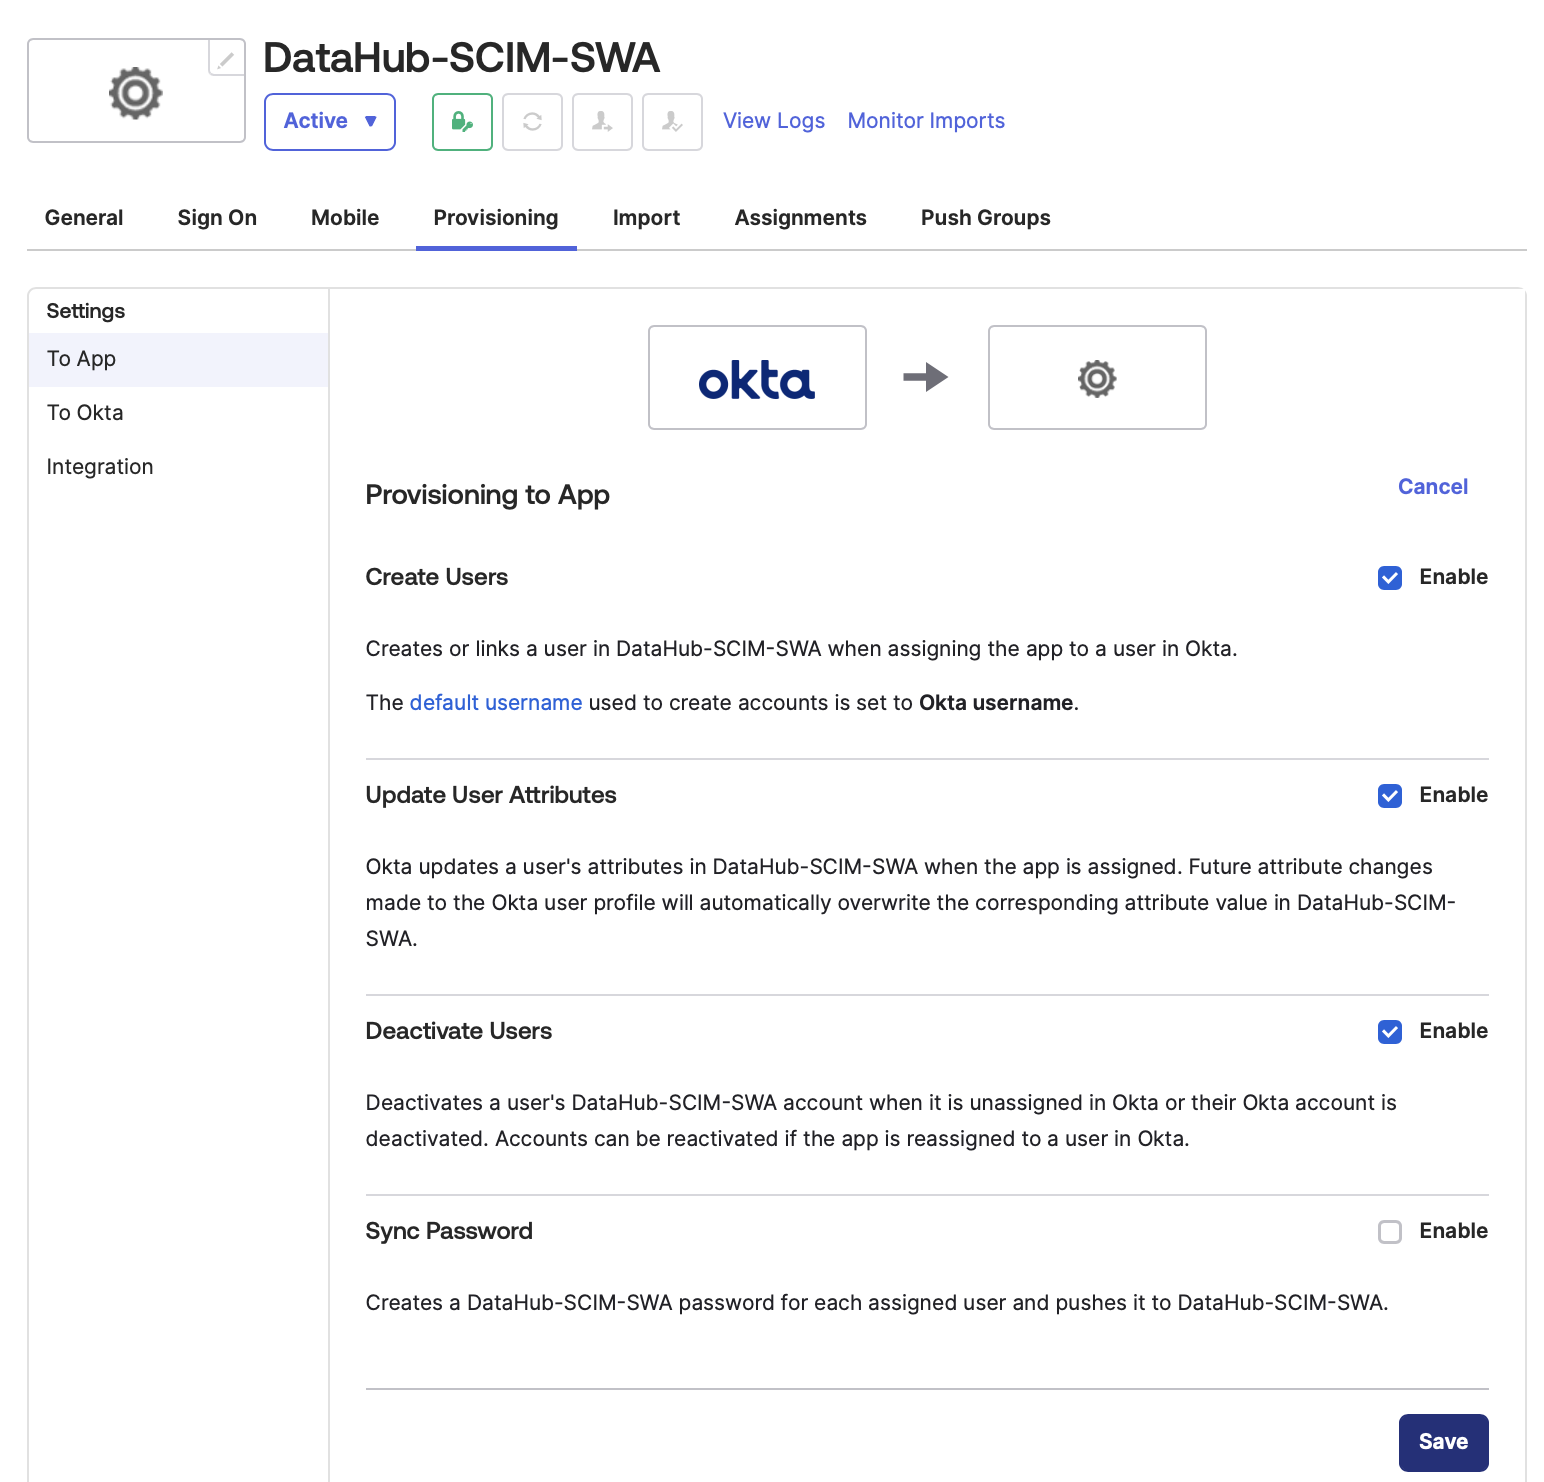Switch to the Sign On tab
This screenshot has height=1482, width=1544.
click(217, 218)
